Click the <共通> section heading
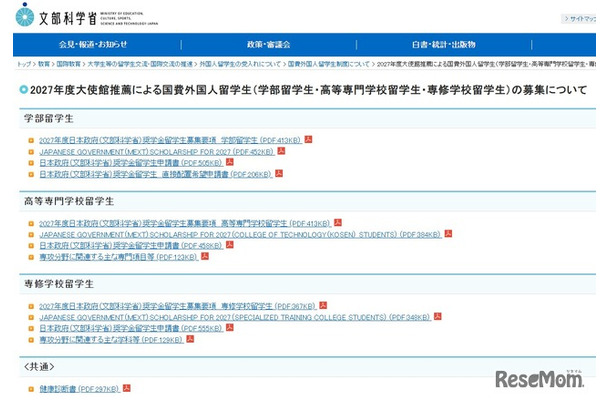The height and width of the screenshot is (400, 610). coord(39,367)
